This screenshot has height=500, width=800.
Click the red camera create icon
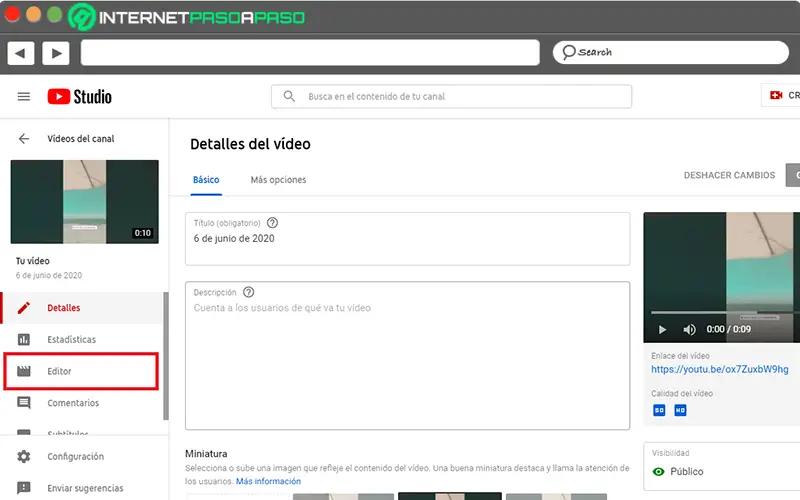(x=776, y=95)
